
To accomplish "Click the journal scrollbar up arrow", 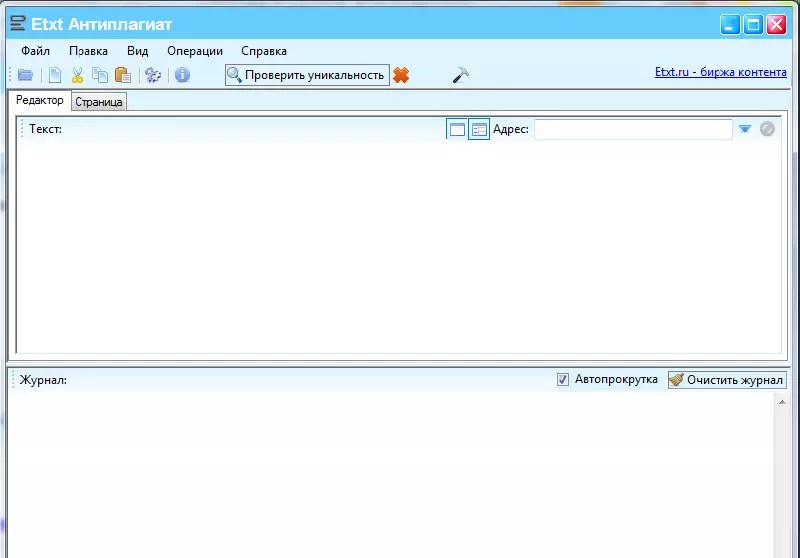I will click(782, 402).
